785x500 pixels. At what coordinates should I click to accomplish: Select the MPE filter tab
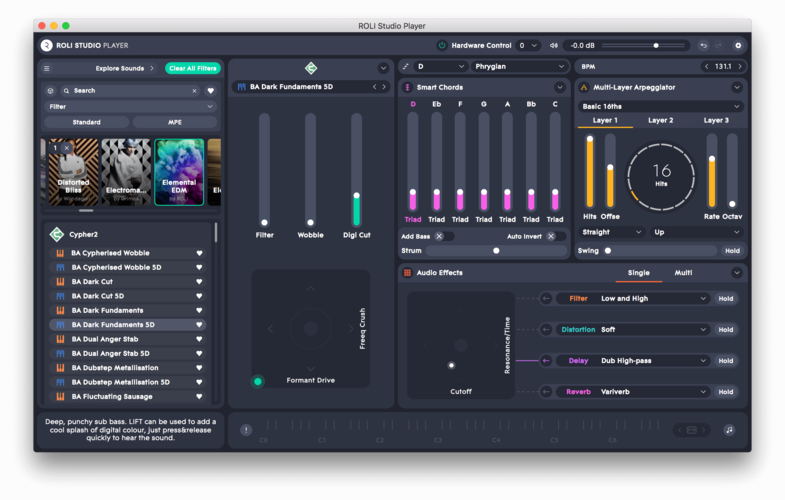point(175,122)
